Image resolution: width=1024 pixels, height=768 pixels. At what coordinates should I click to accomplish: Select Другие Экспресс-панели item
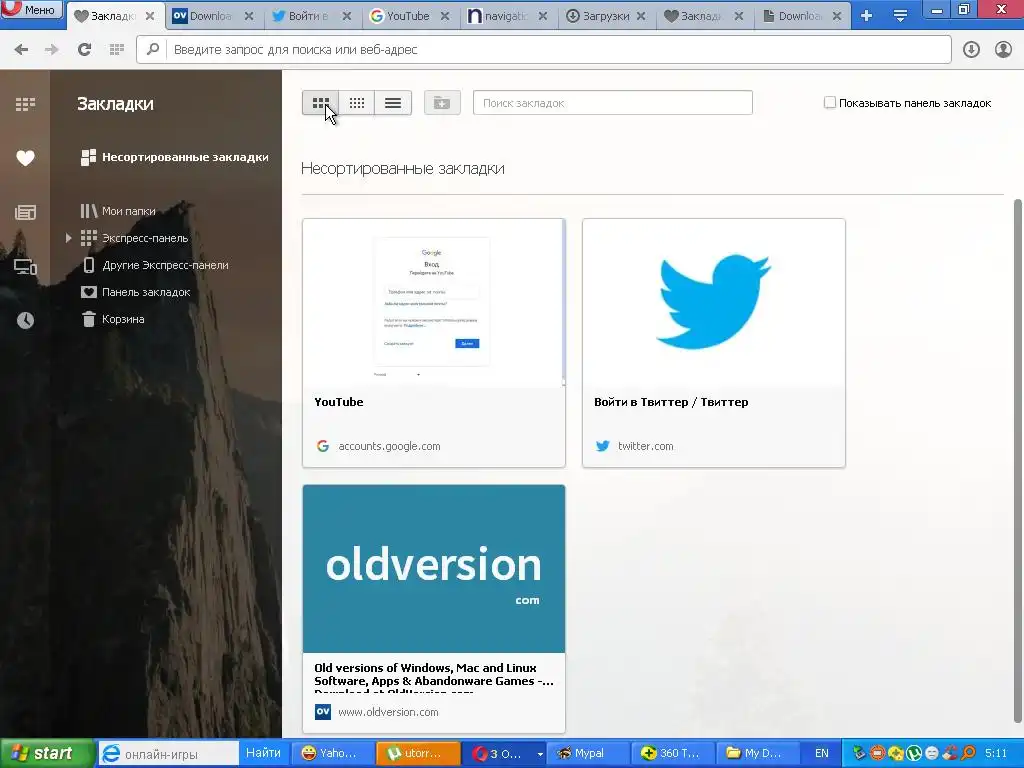click(155, 265)
